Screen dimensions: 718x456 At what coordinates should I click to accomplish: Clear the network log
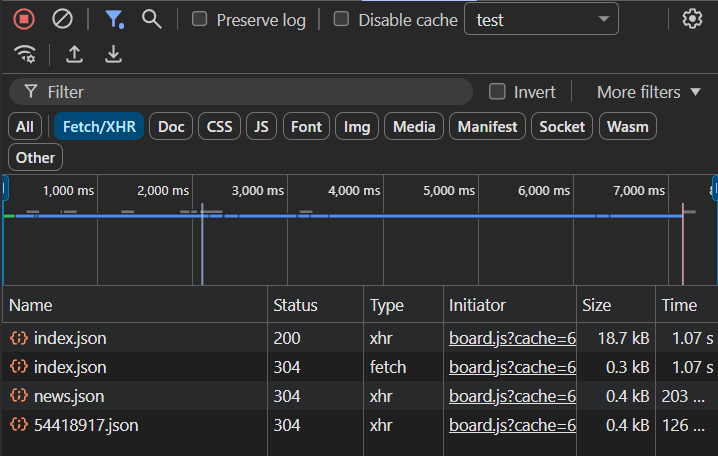coord(62,19)
